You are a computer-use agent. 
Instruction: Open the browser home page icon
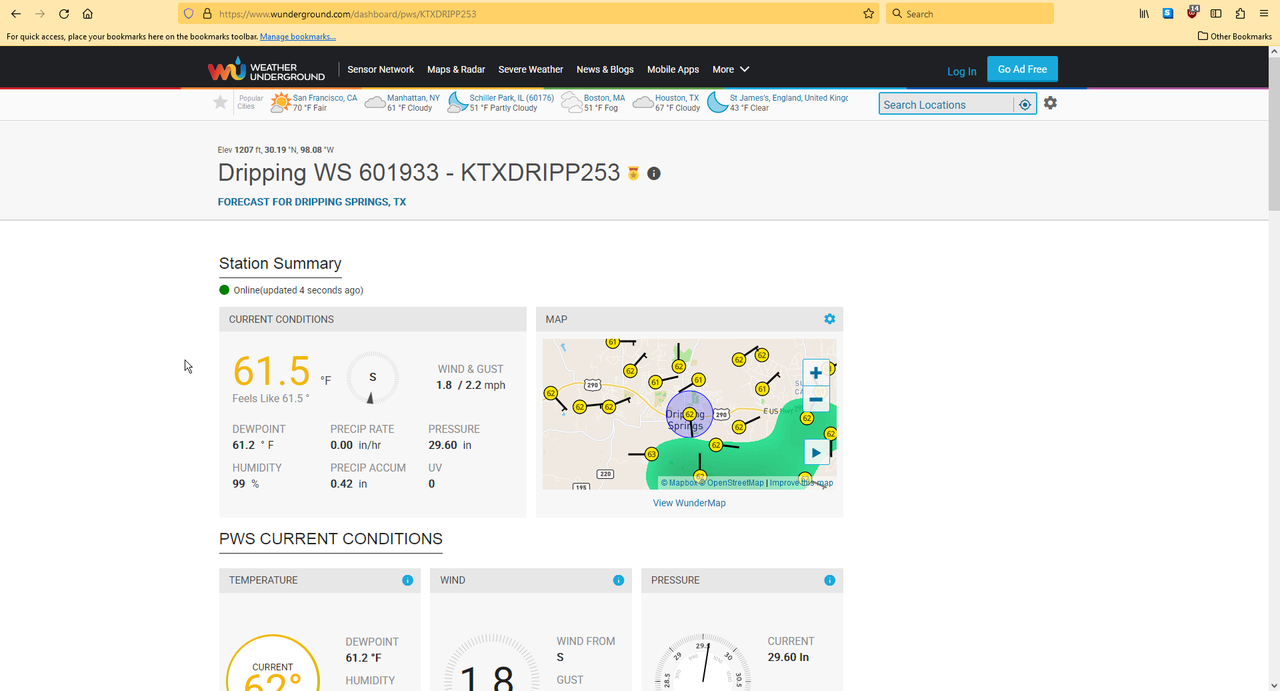pyautogui.click(x=88, y=14)
